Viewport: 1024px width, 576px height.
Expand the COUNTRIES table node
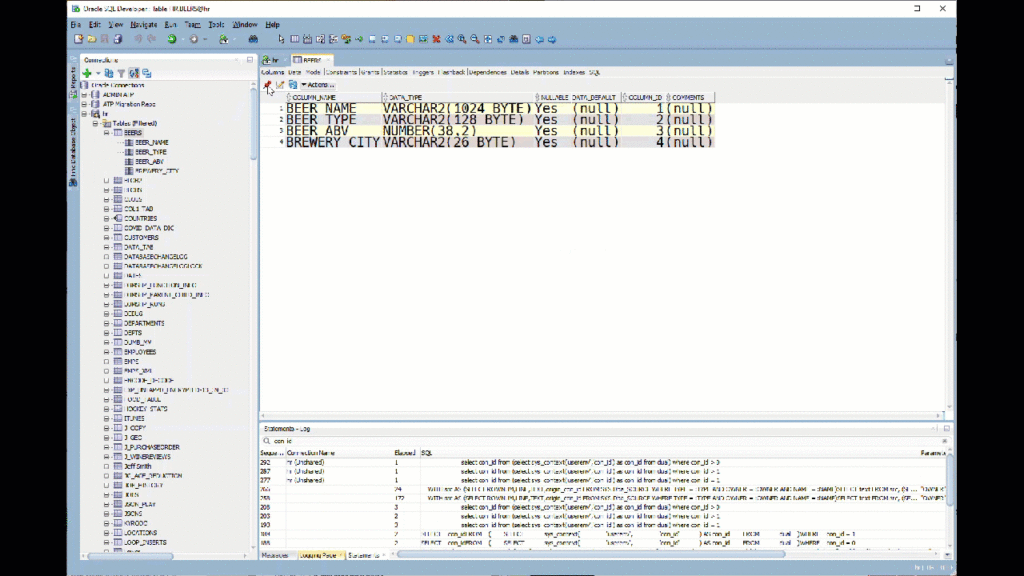[106, 218]
